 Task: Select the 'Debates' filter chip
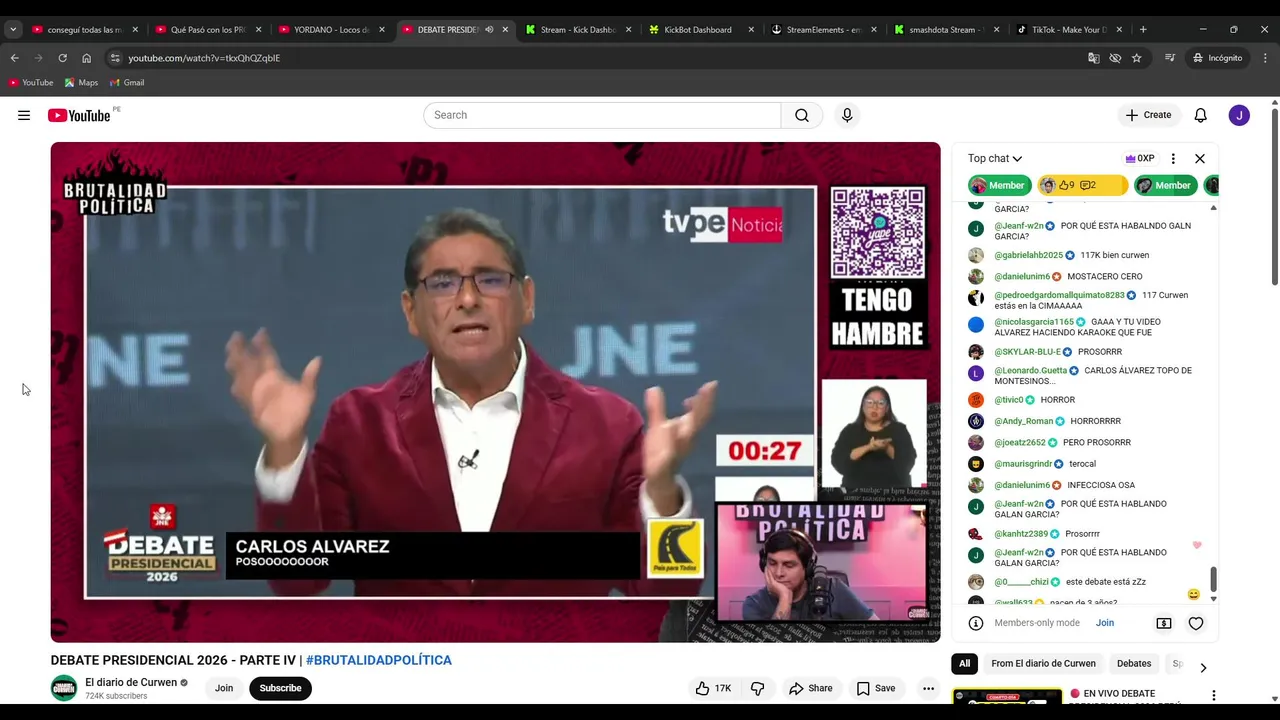(x=1134, y=663)
